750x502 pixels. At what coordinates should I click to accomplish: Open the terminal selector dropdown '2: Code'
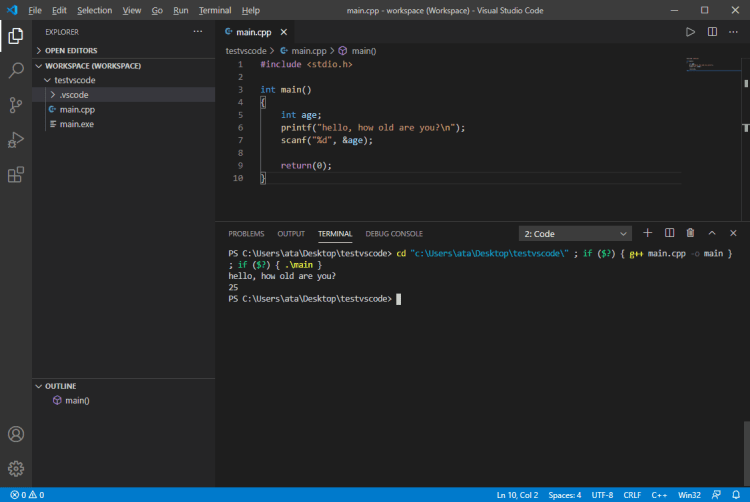click(x=574, y=234)
